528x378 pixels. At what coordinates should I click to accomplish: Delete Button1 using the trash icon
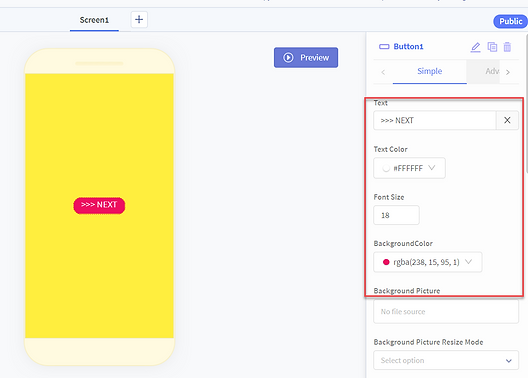[507, 47]
